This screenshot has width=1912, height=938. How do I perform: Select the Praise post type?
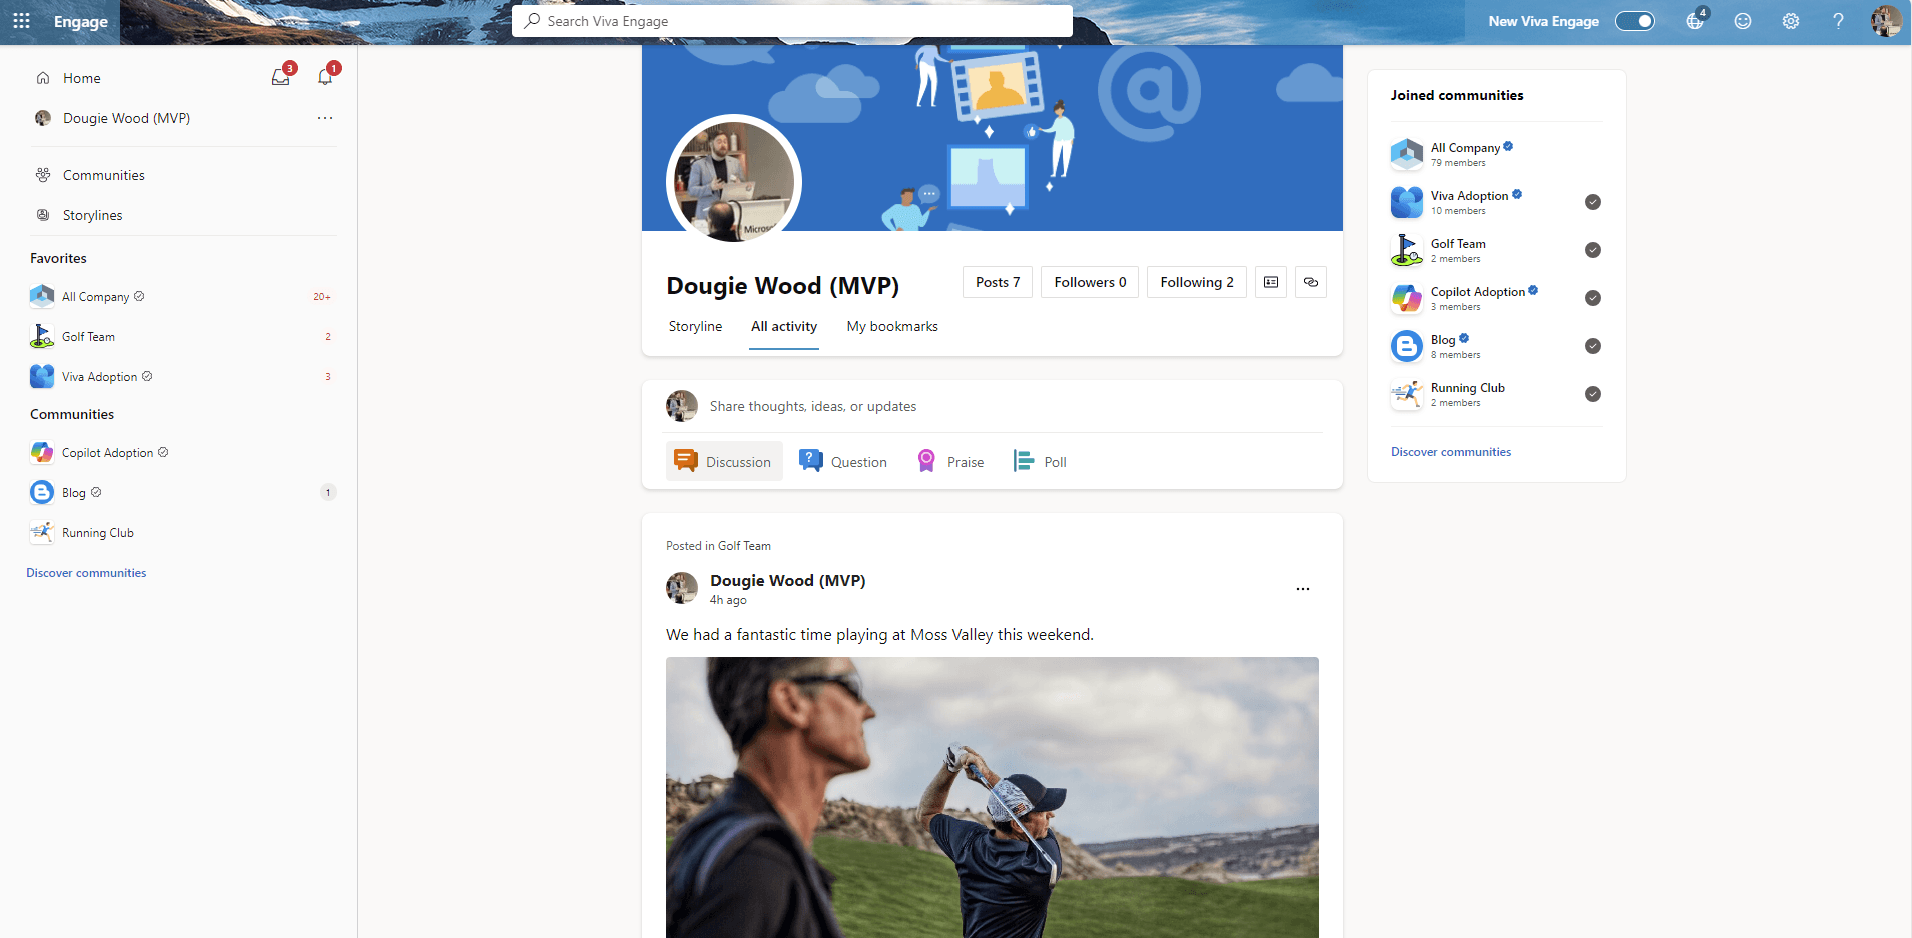(951, 461)
